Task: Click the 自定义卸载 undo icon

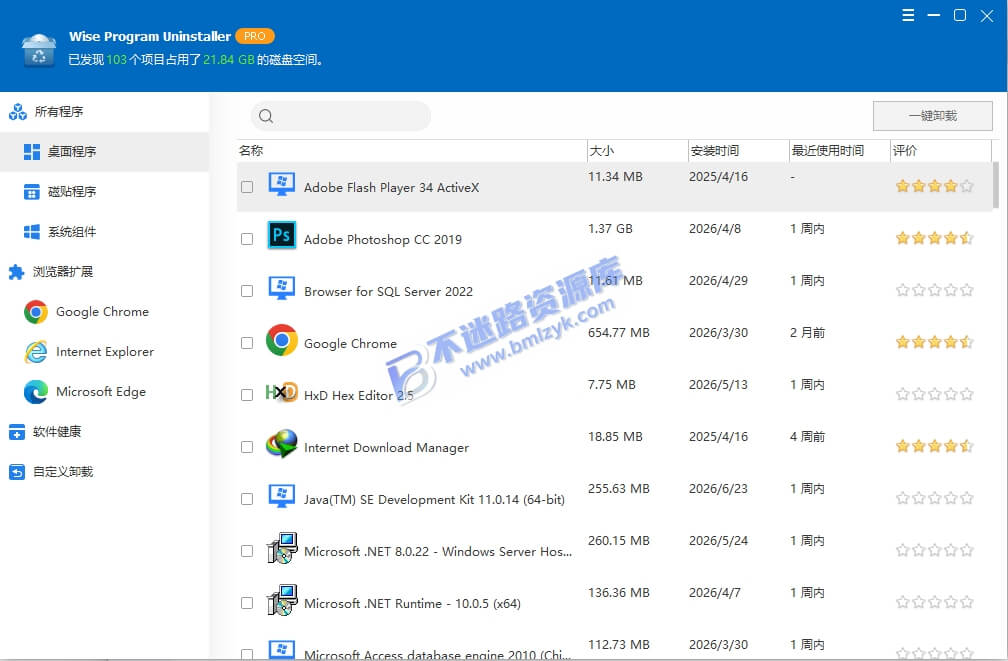Action: point(17,472)
